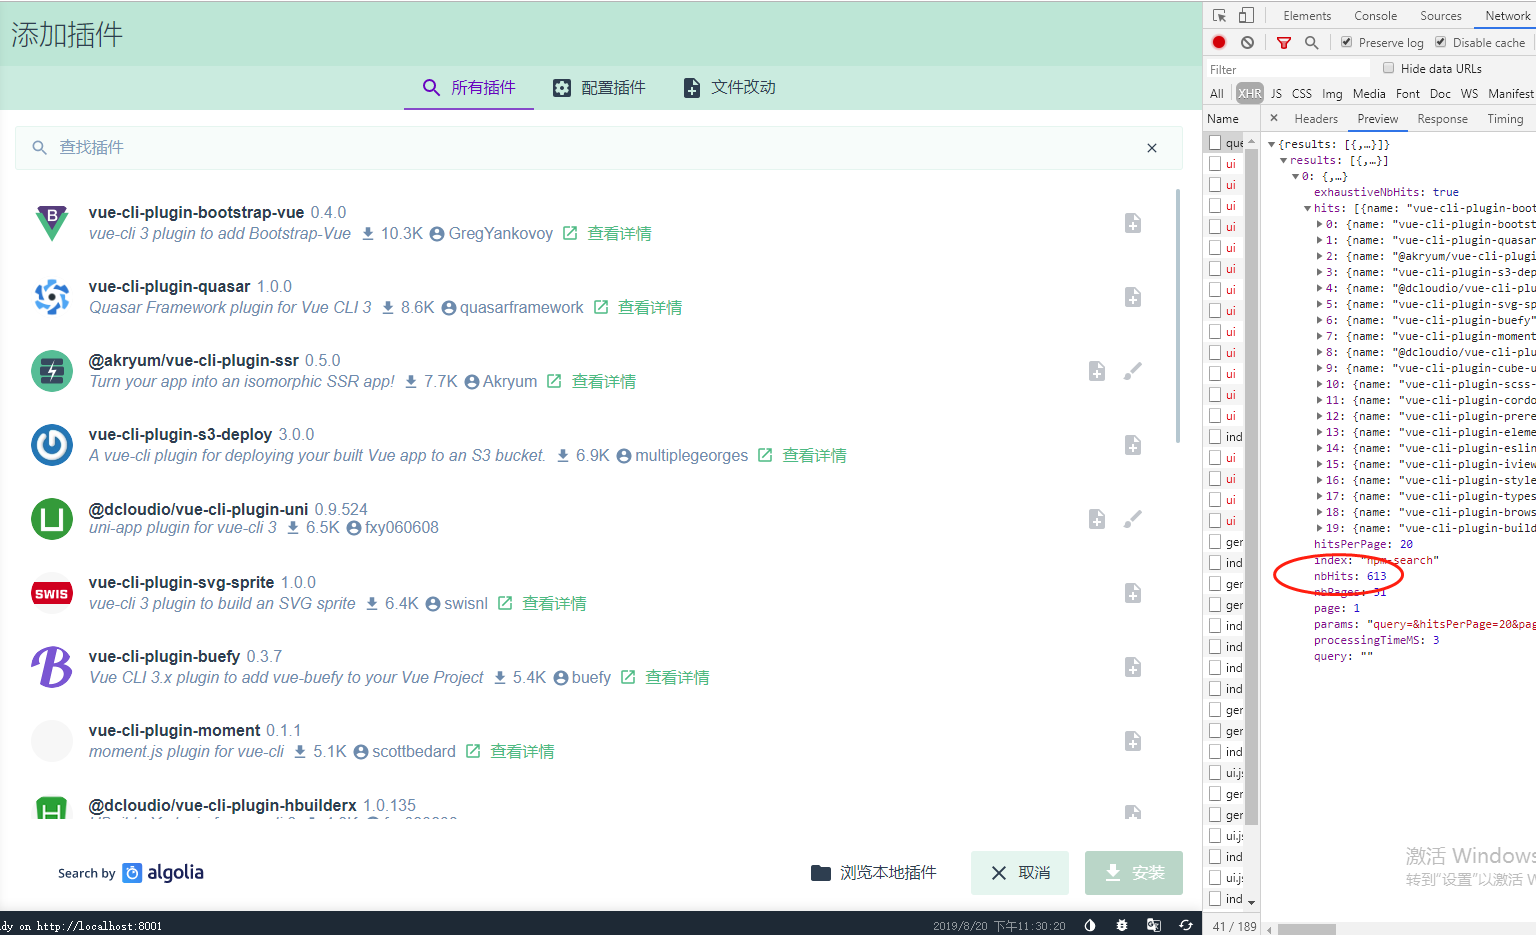Image resolution: width=1536 pixels, height=935 pixels.
Task: Click the add icon for vue-cli-plugin-svg-sprite
Action: click(1133, 593)
